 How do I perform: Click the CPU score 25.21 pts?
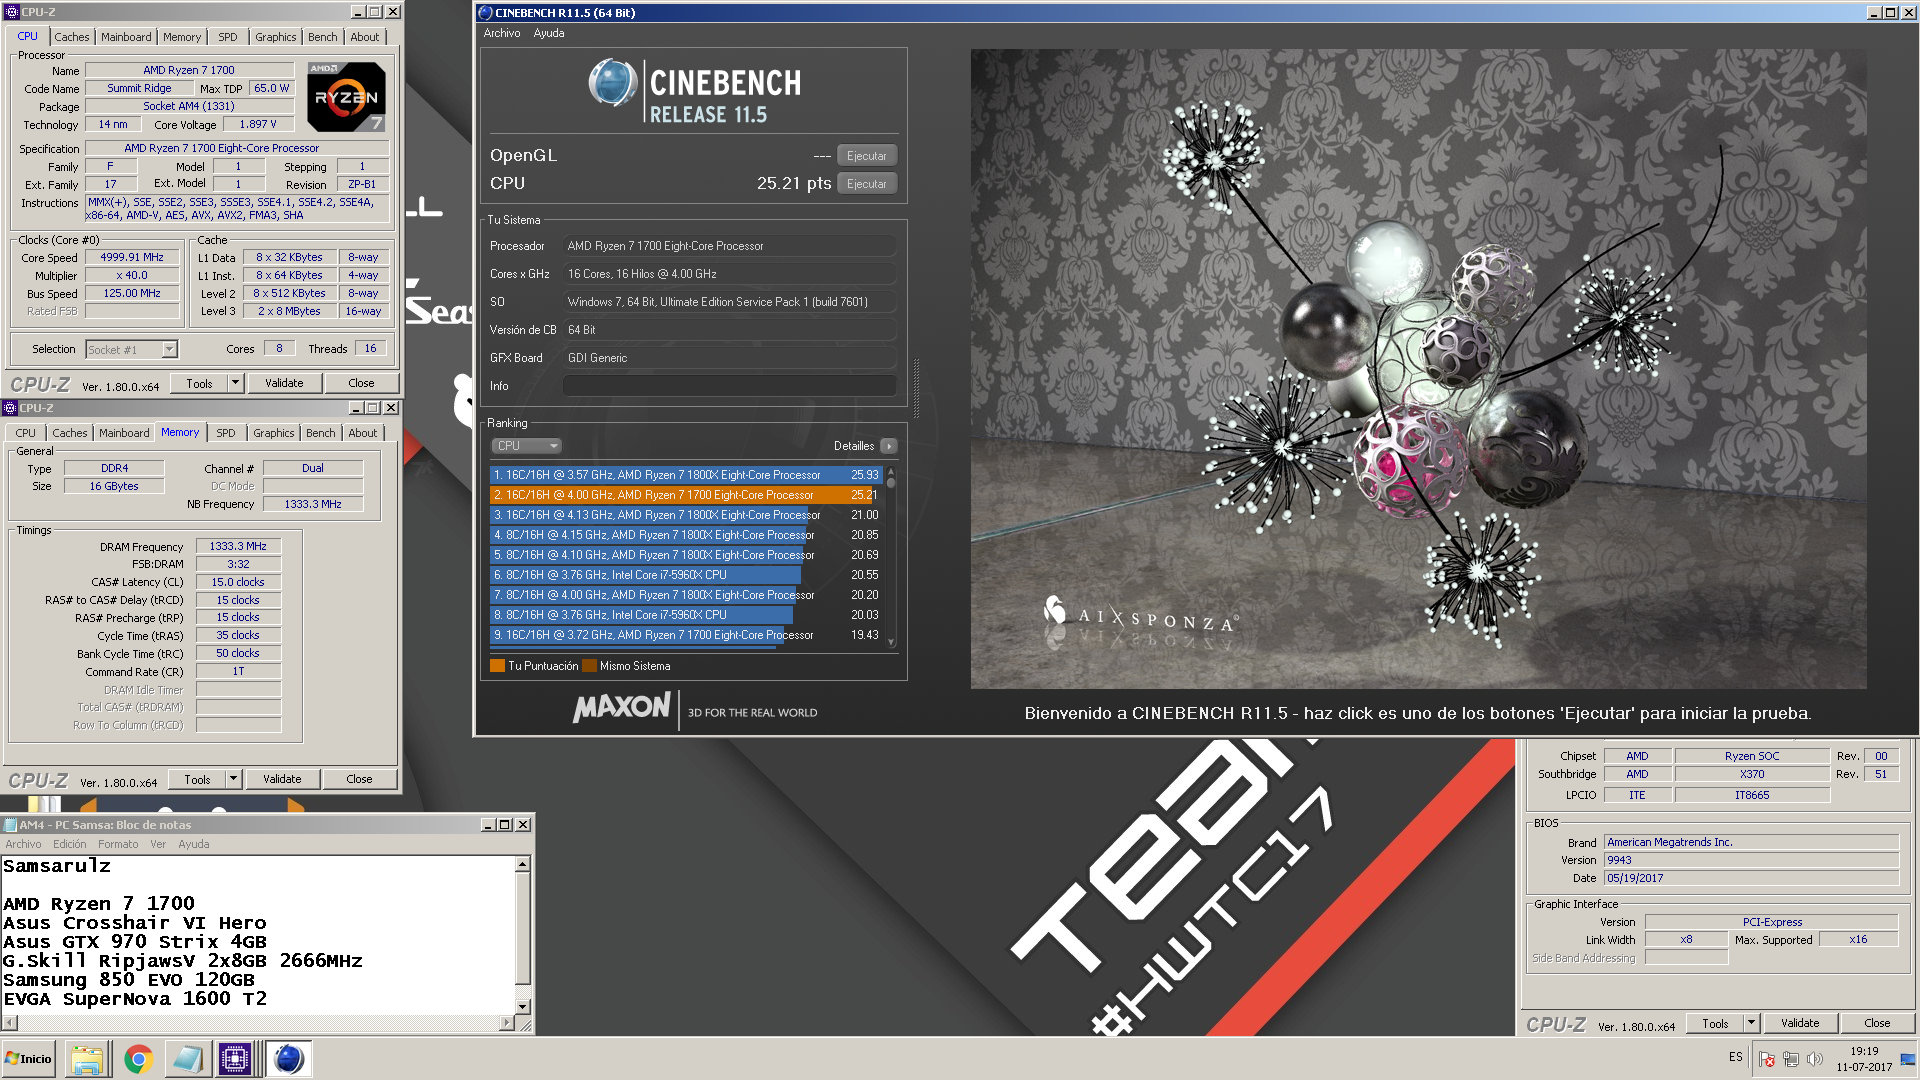794,184
